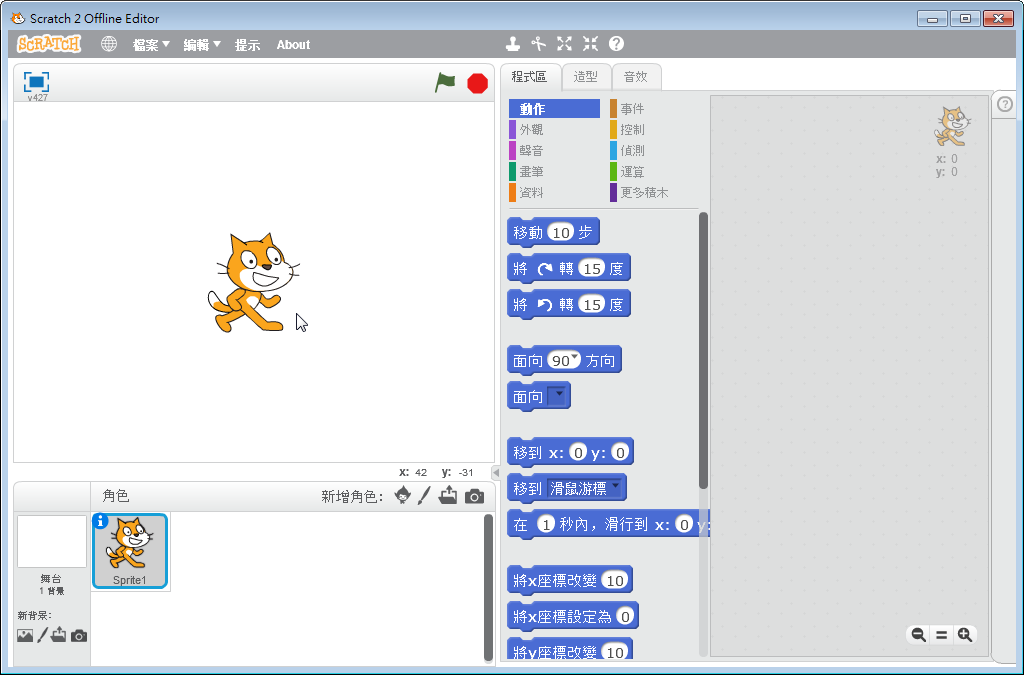Click the value in 將x座標設定為 block

(625, 616)
